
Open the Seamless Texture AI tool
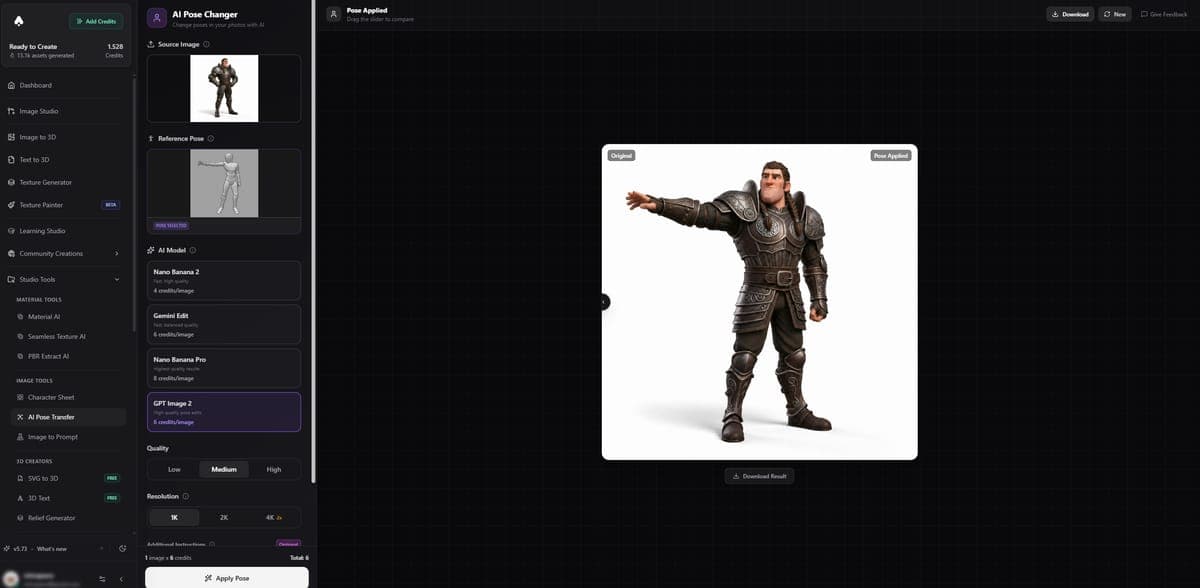(x=69, y=336)
